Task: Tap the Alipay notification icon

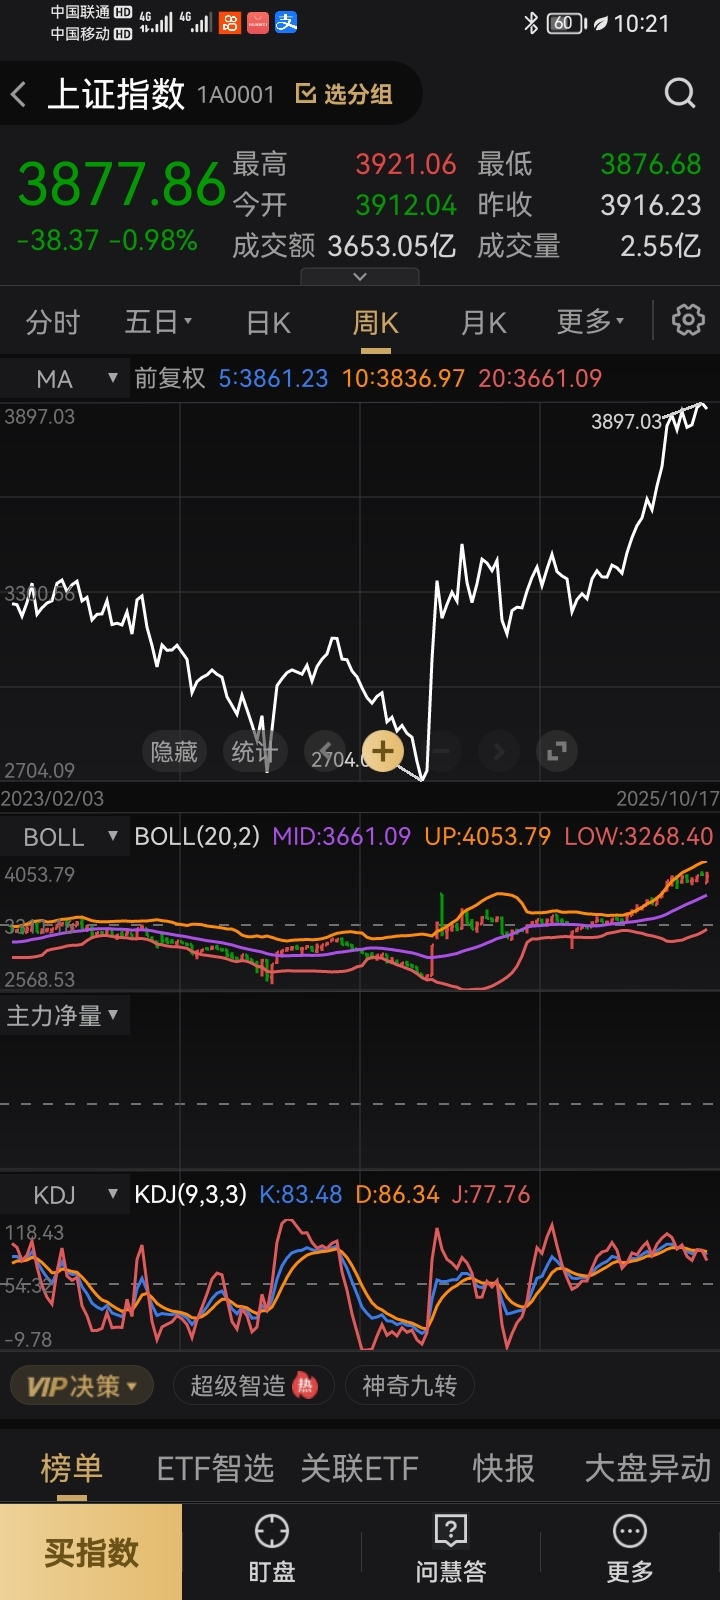Action: (x=286, y=22)
